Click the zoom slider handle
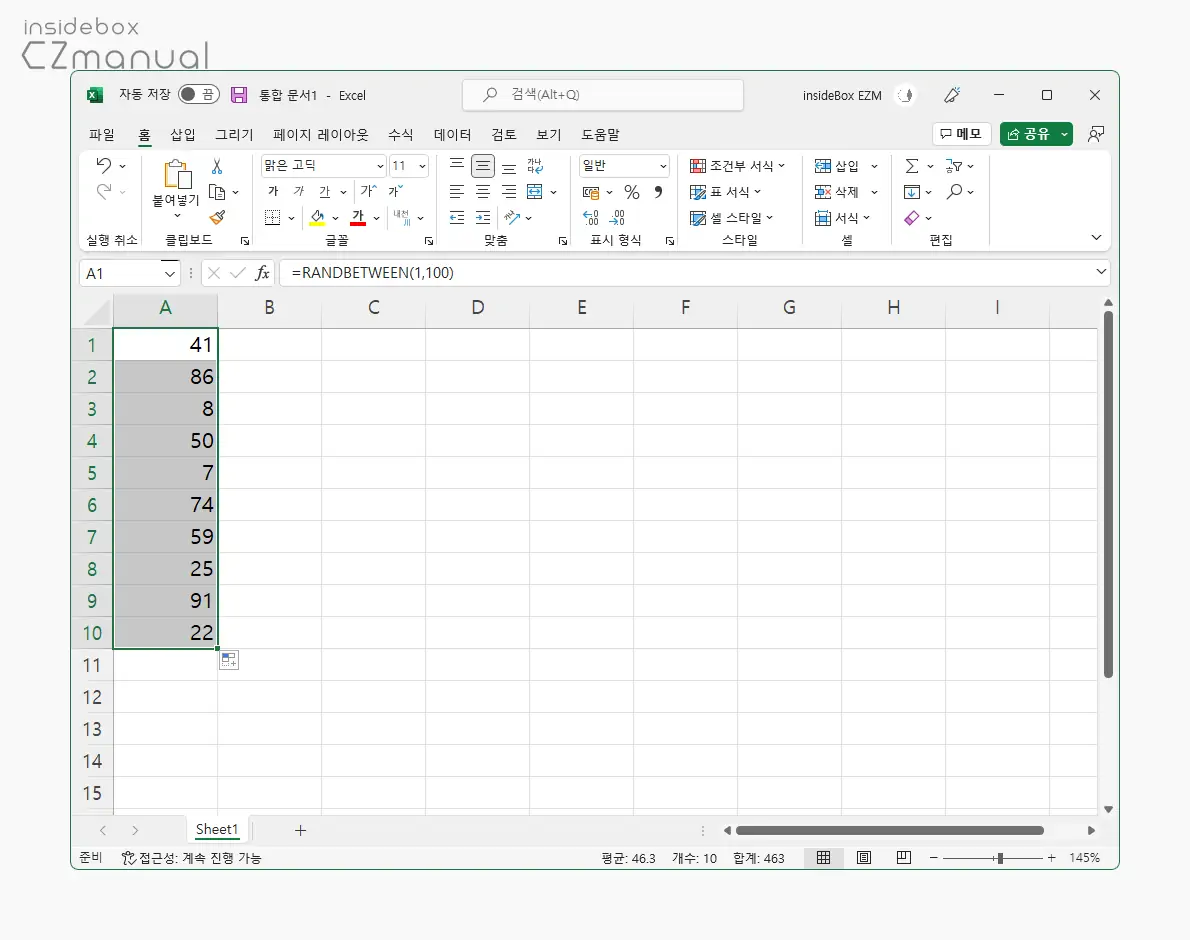The image size is (1190, 940). pos(1000,858)
